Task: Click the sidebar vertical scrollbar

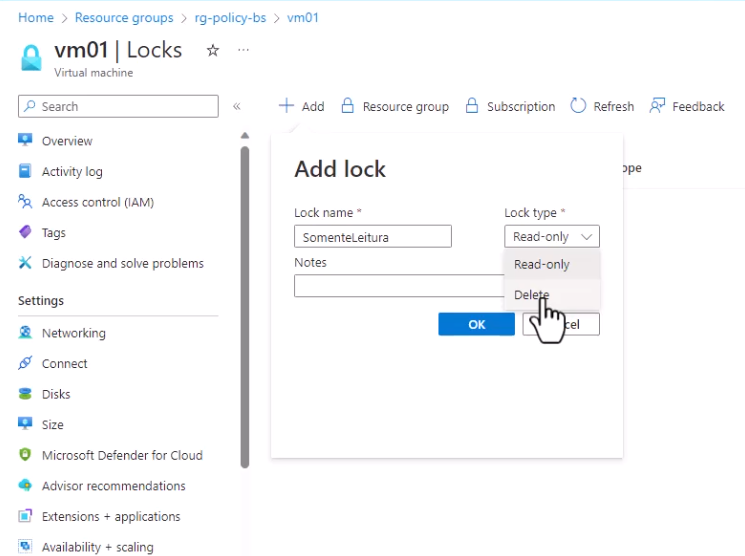Action: 245,307
